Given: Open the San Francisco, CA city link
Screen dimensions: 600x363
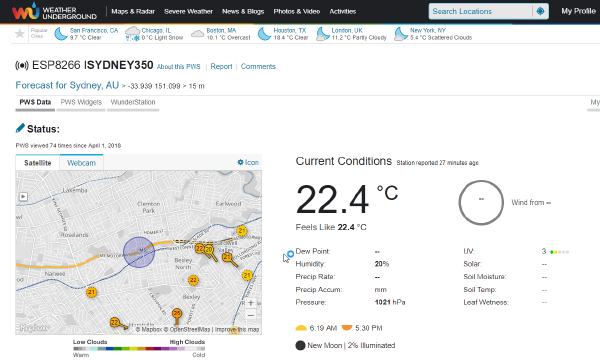Looking at the screenshot, I should click(94, 30).
